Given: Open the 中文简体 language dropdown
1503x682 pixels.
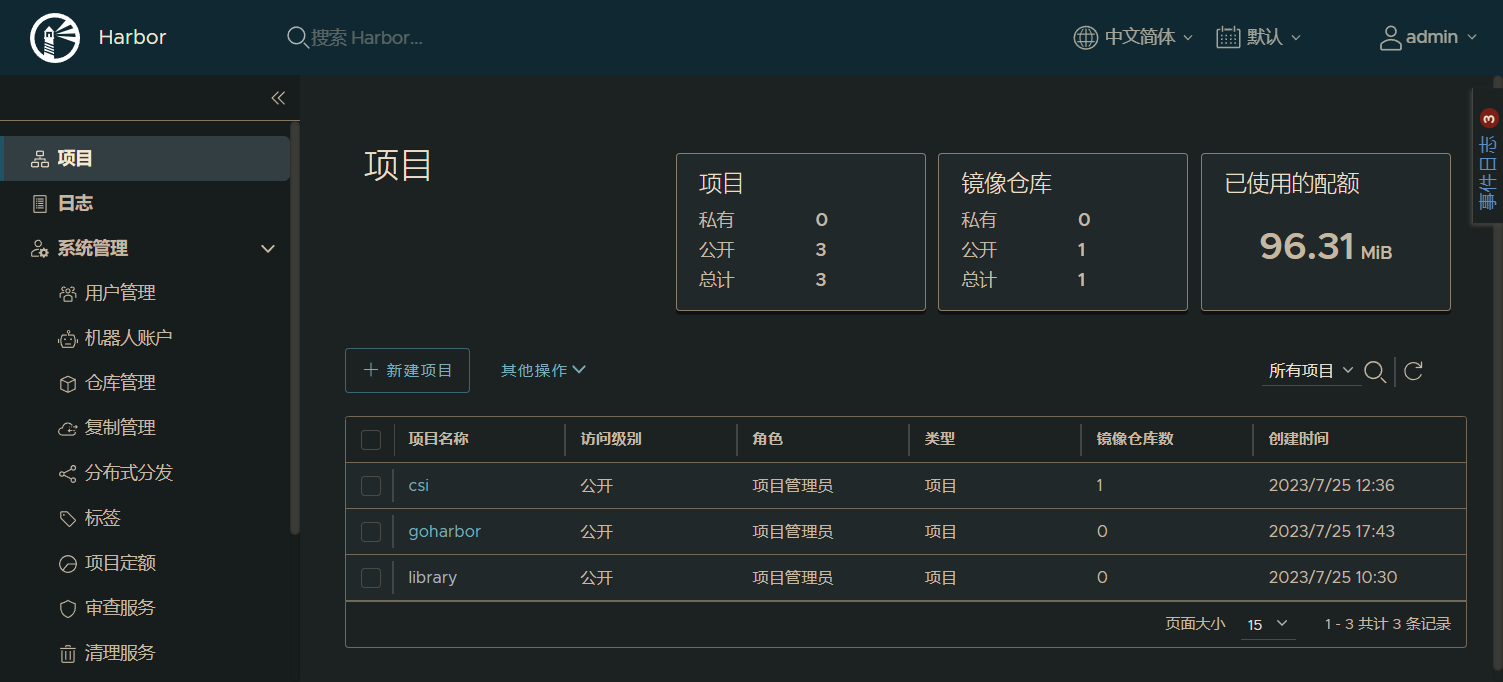Looking at the screenshot, I should [x=1134, y=38].
